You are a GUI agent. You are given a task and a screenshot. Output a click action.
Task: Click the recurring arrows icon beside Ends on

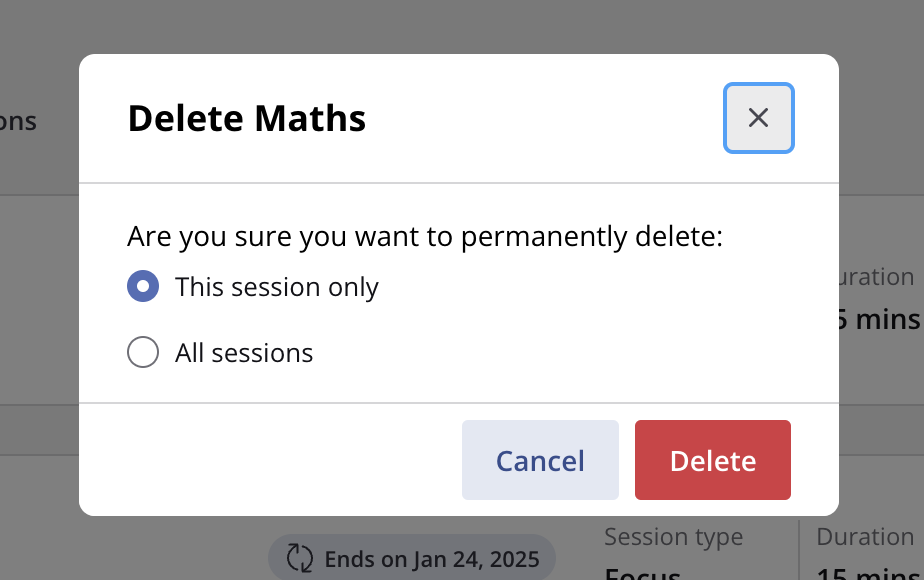coord(299,558)
